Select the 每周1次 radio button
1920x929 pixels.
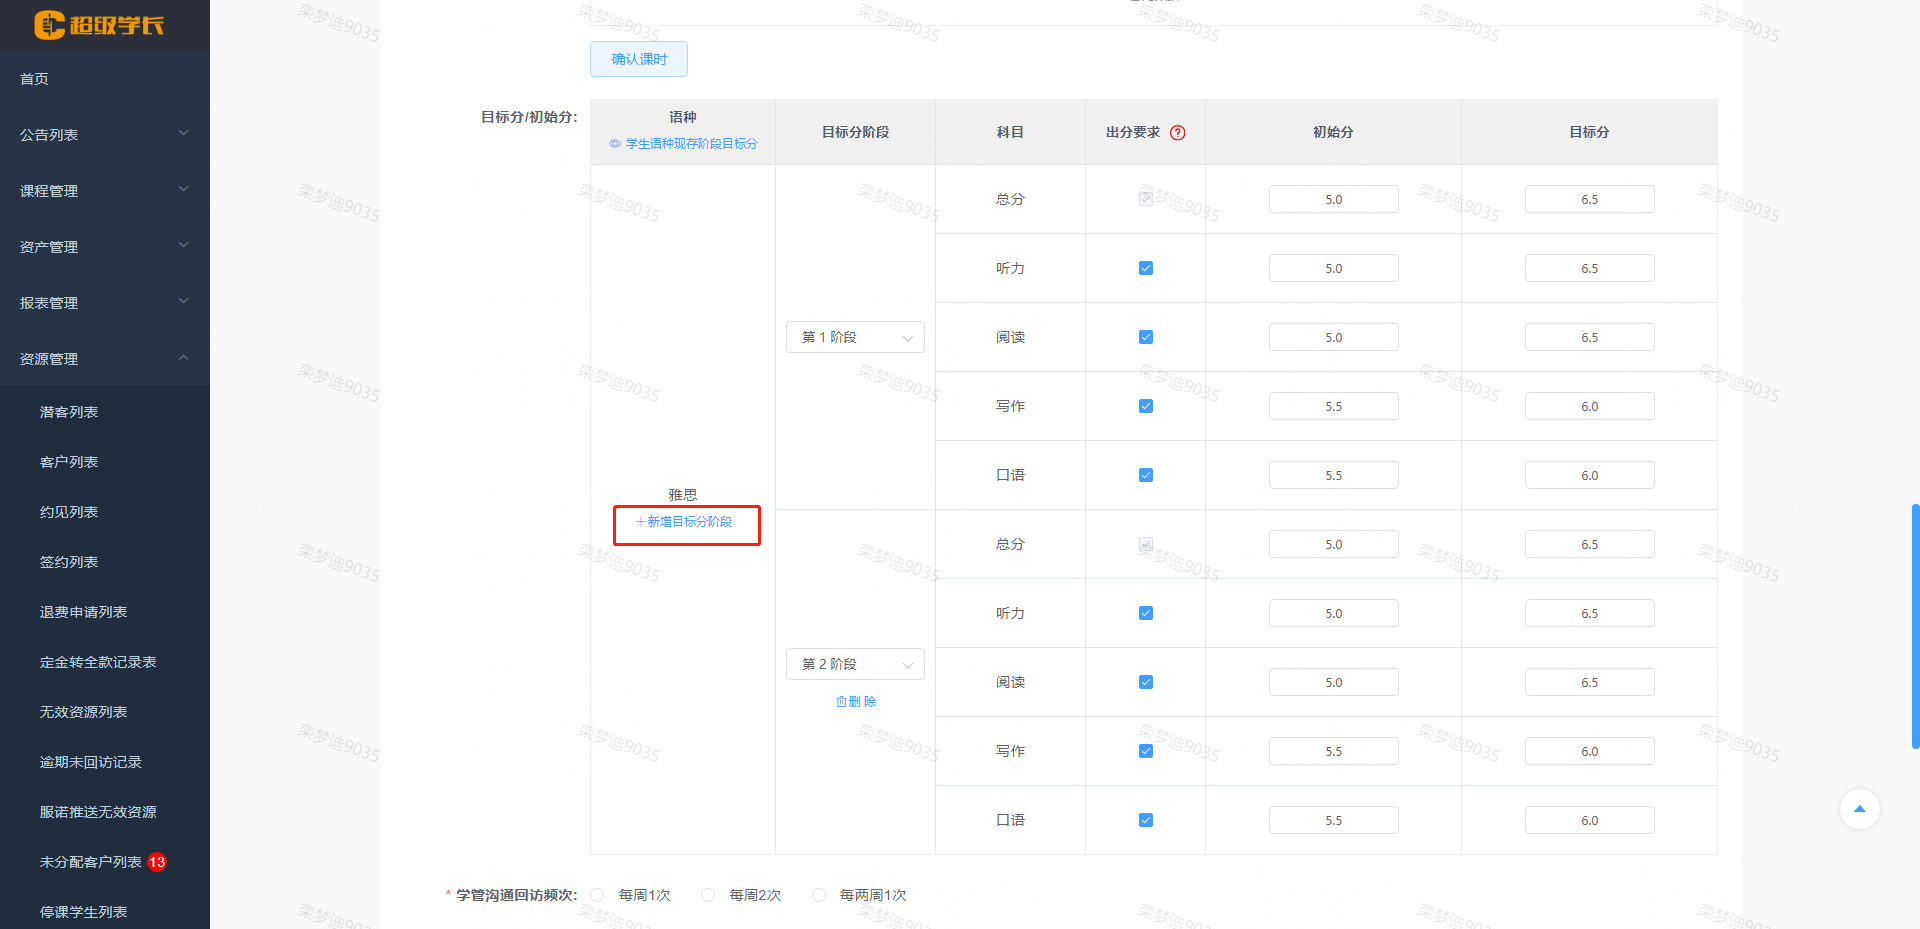tap(597, 895)
